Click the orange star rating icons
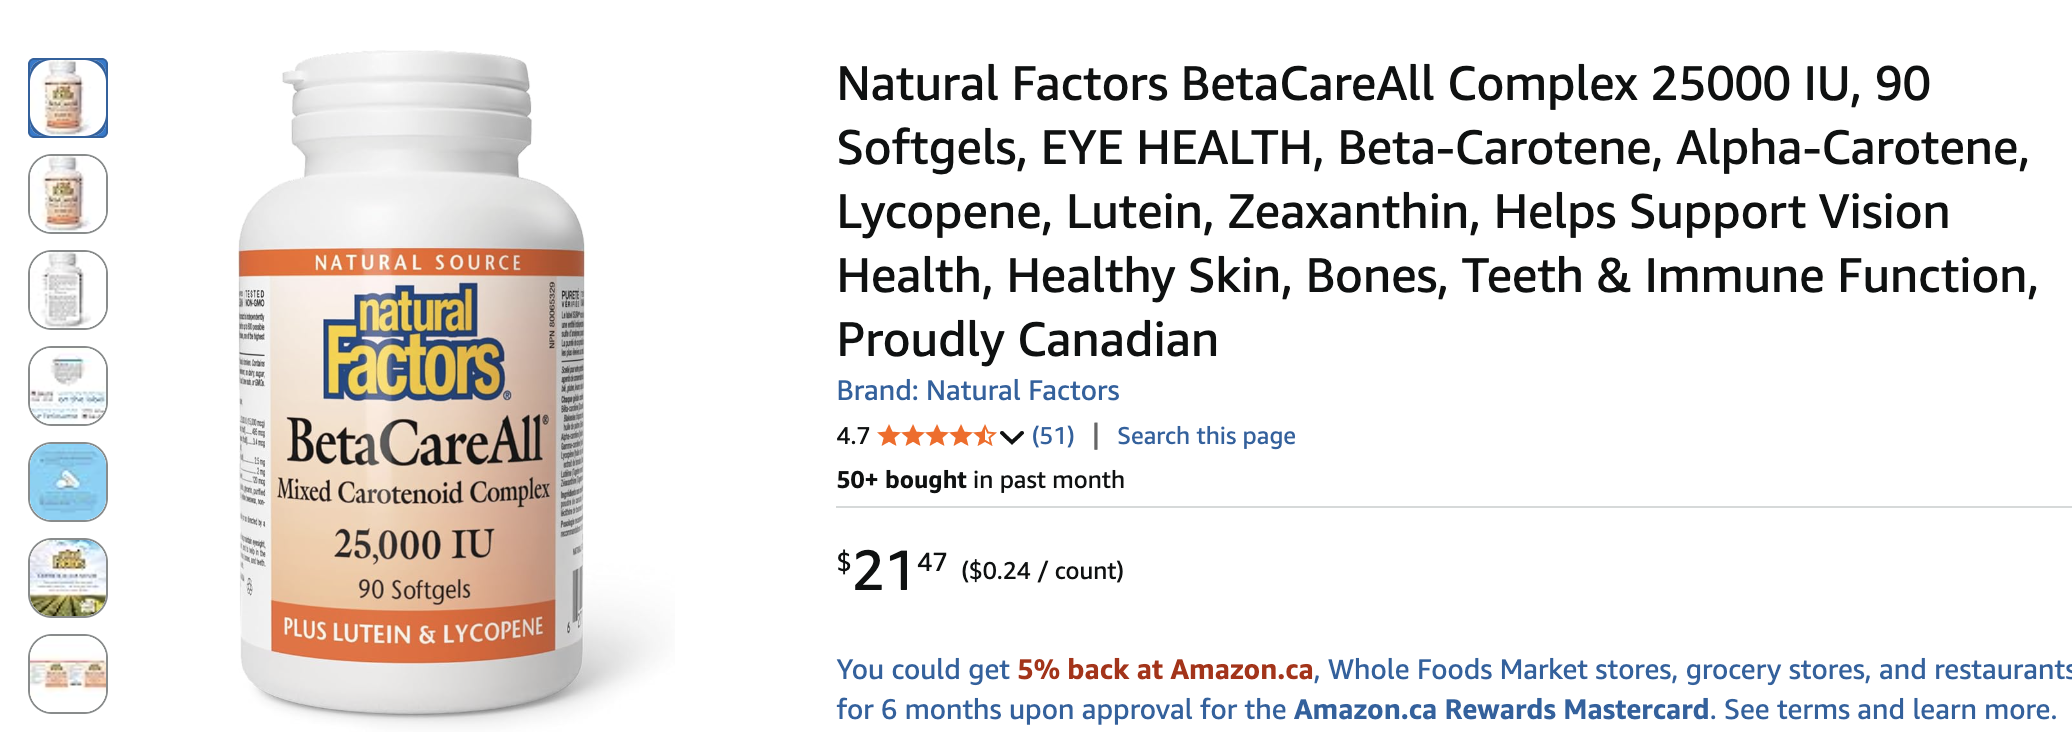Image resolution: width=2072 pixels, height=744 pixels. [x=936, y=436]
